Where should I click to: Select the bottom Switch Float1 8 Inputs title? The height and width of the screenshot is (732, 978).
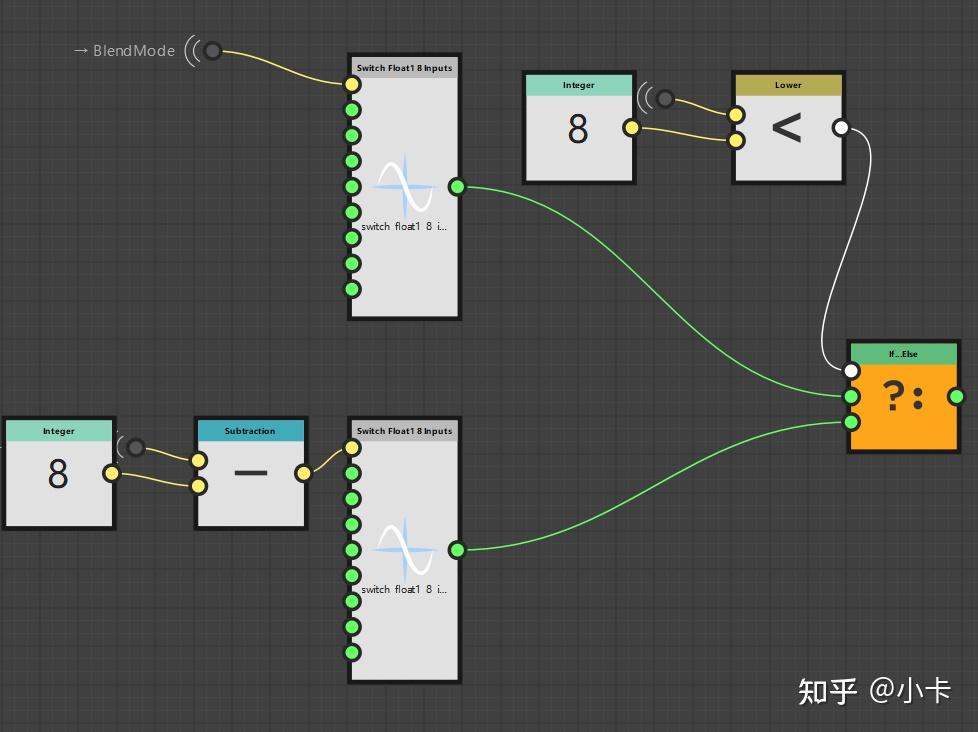(x=404, y=431)
